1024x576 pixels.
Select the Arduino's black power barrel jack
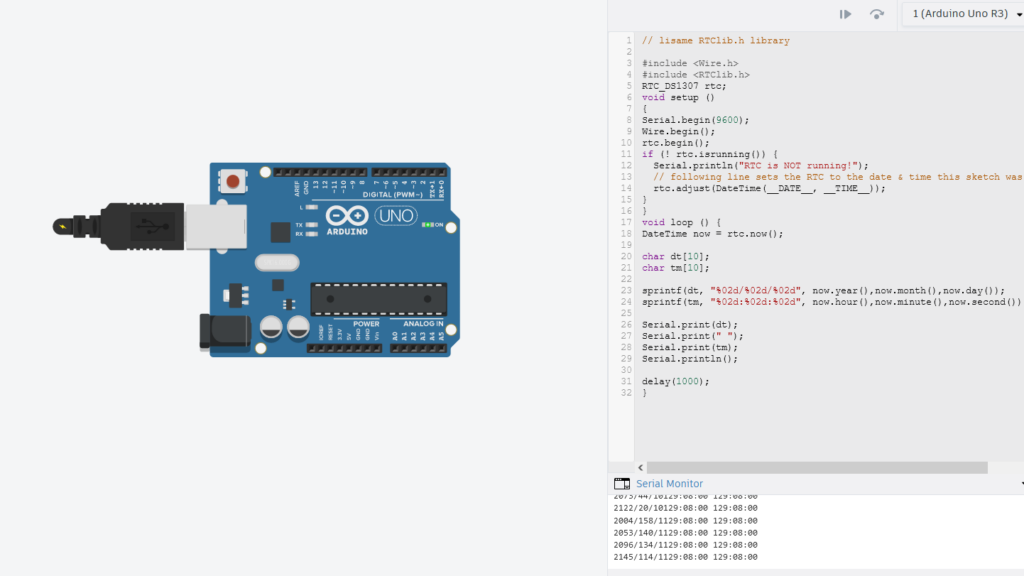[x=225, y=331]
